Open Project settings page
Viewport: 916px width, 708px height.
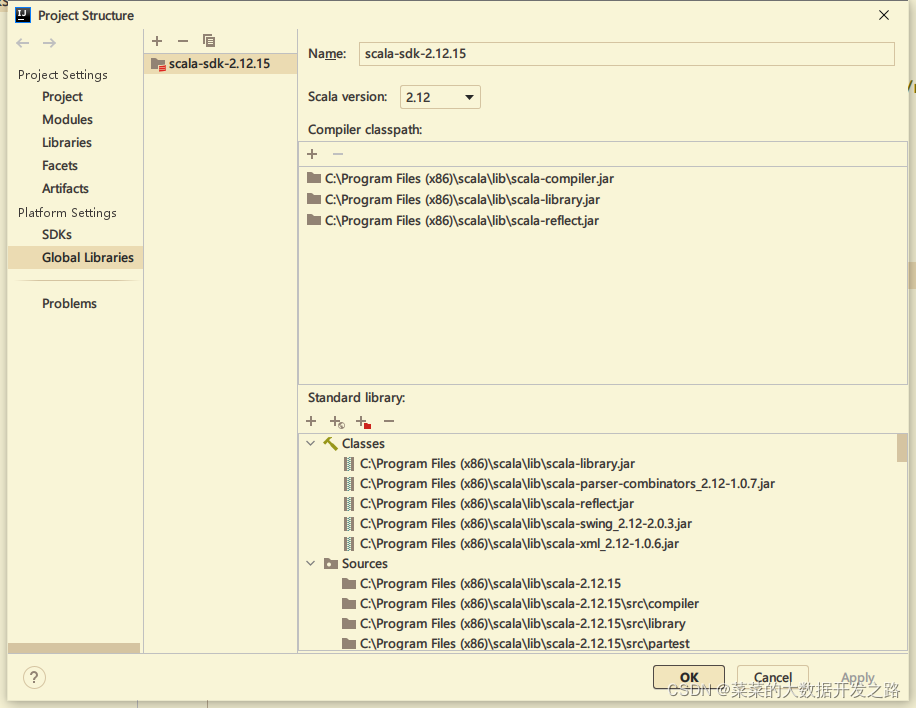coord(62,96)
